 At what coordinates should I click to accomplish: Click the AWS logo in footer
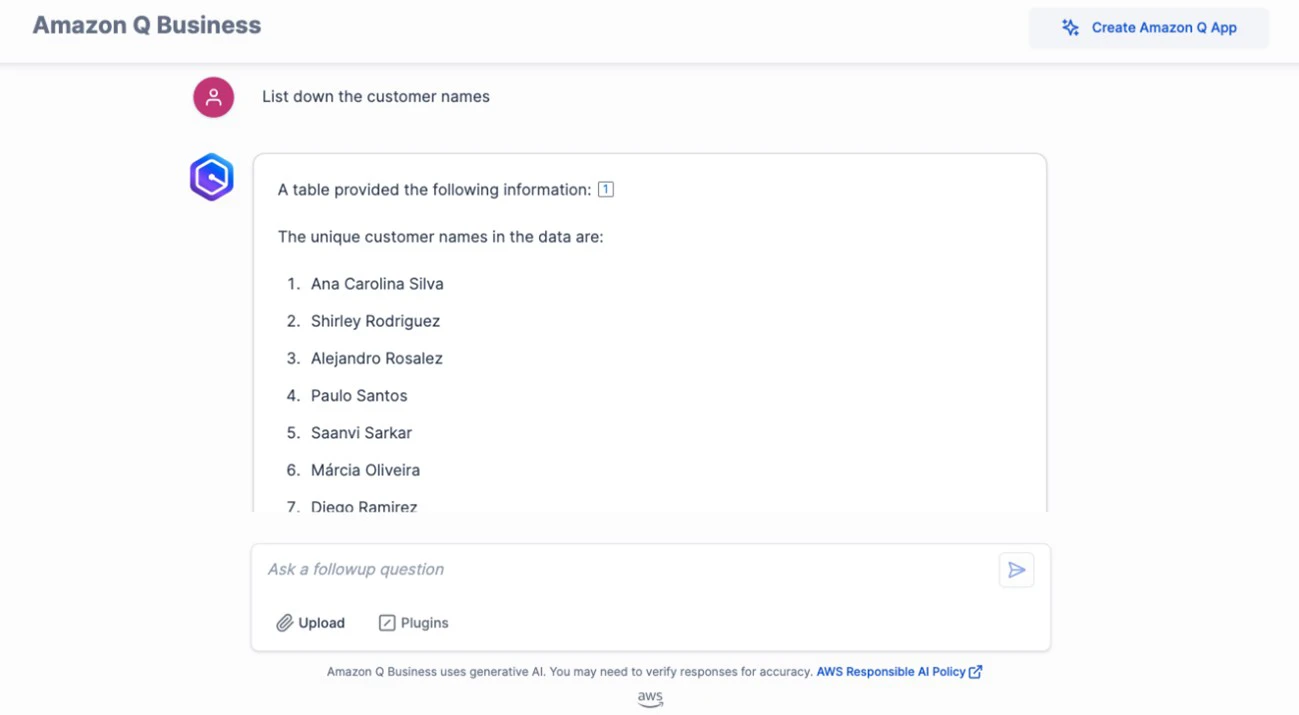(650, 698)
